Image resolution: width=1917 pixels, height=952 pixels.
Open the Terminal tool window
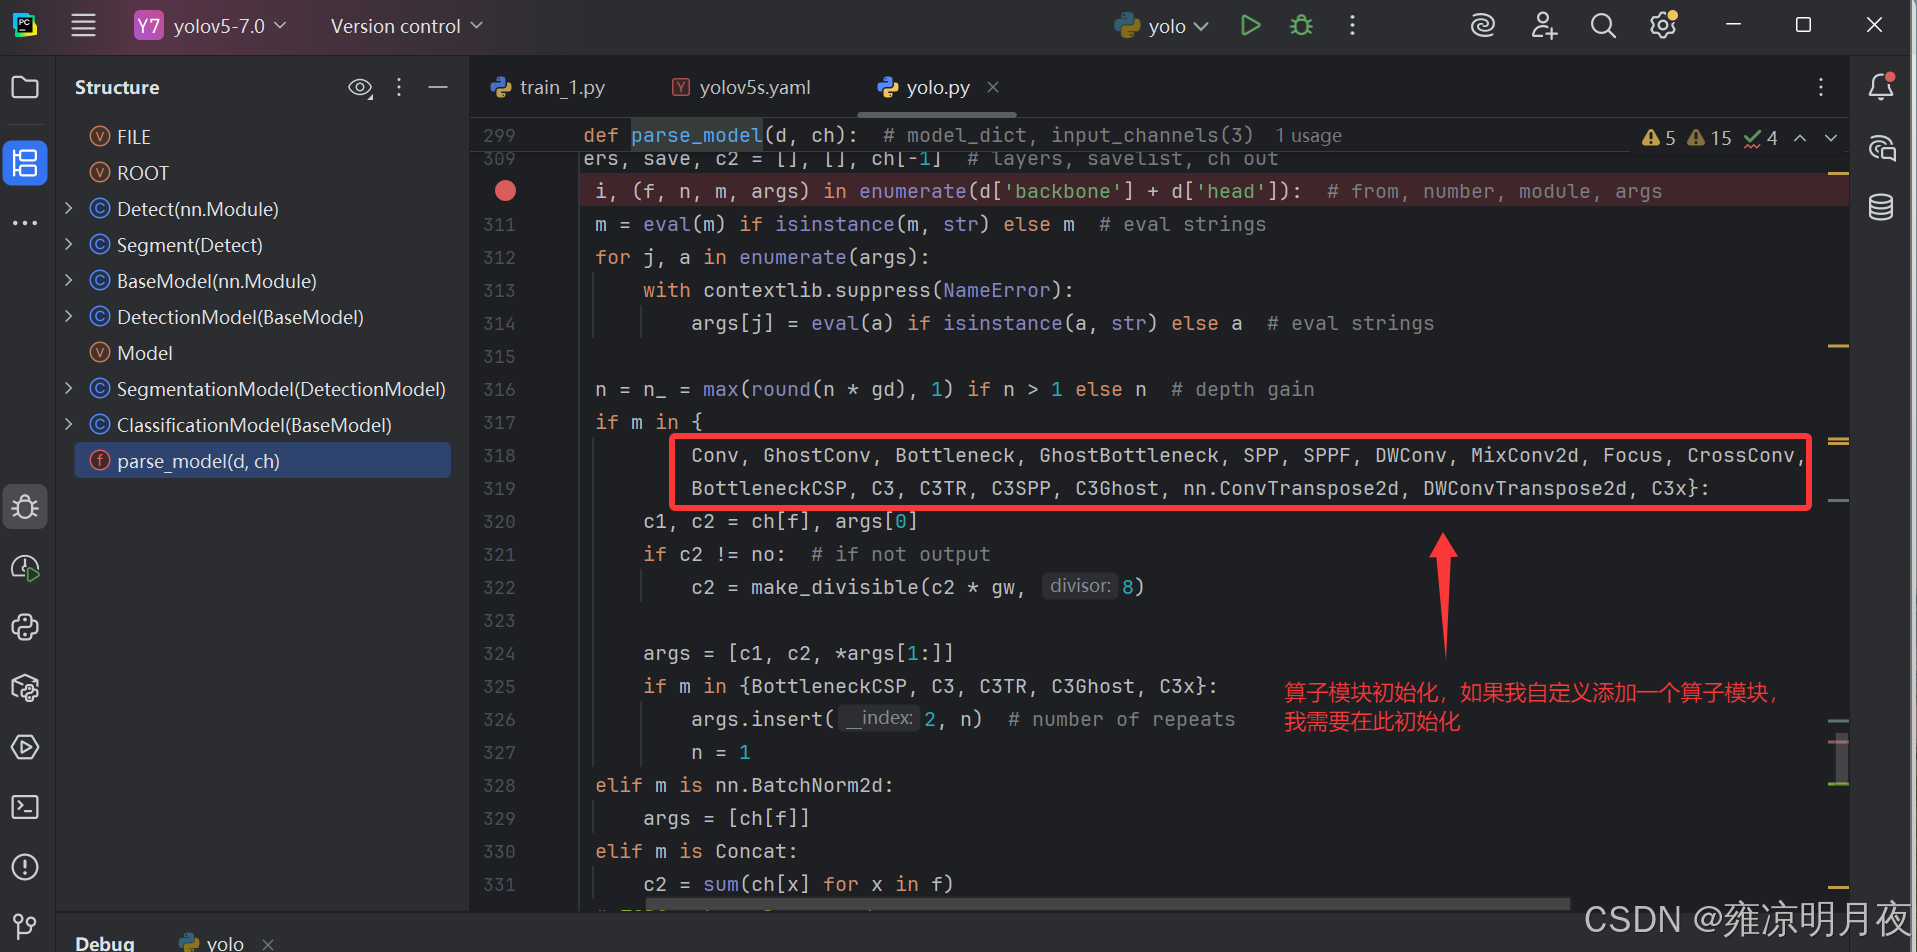coord(25,807)
